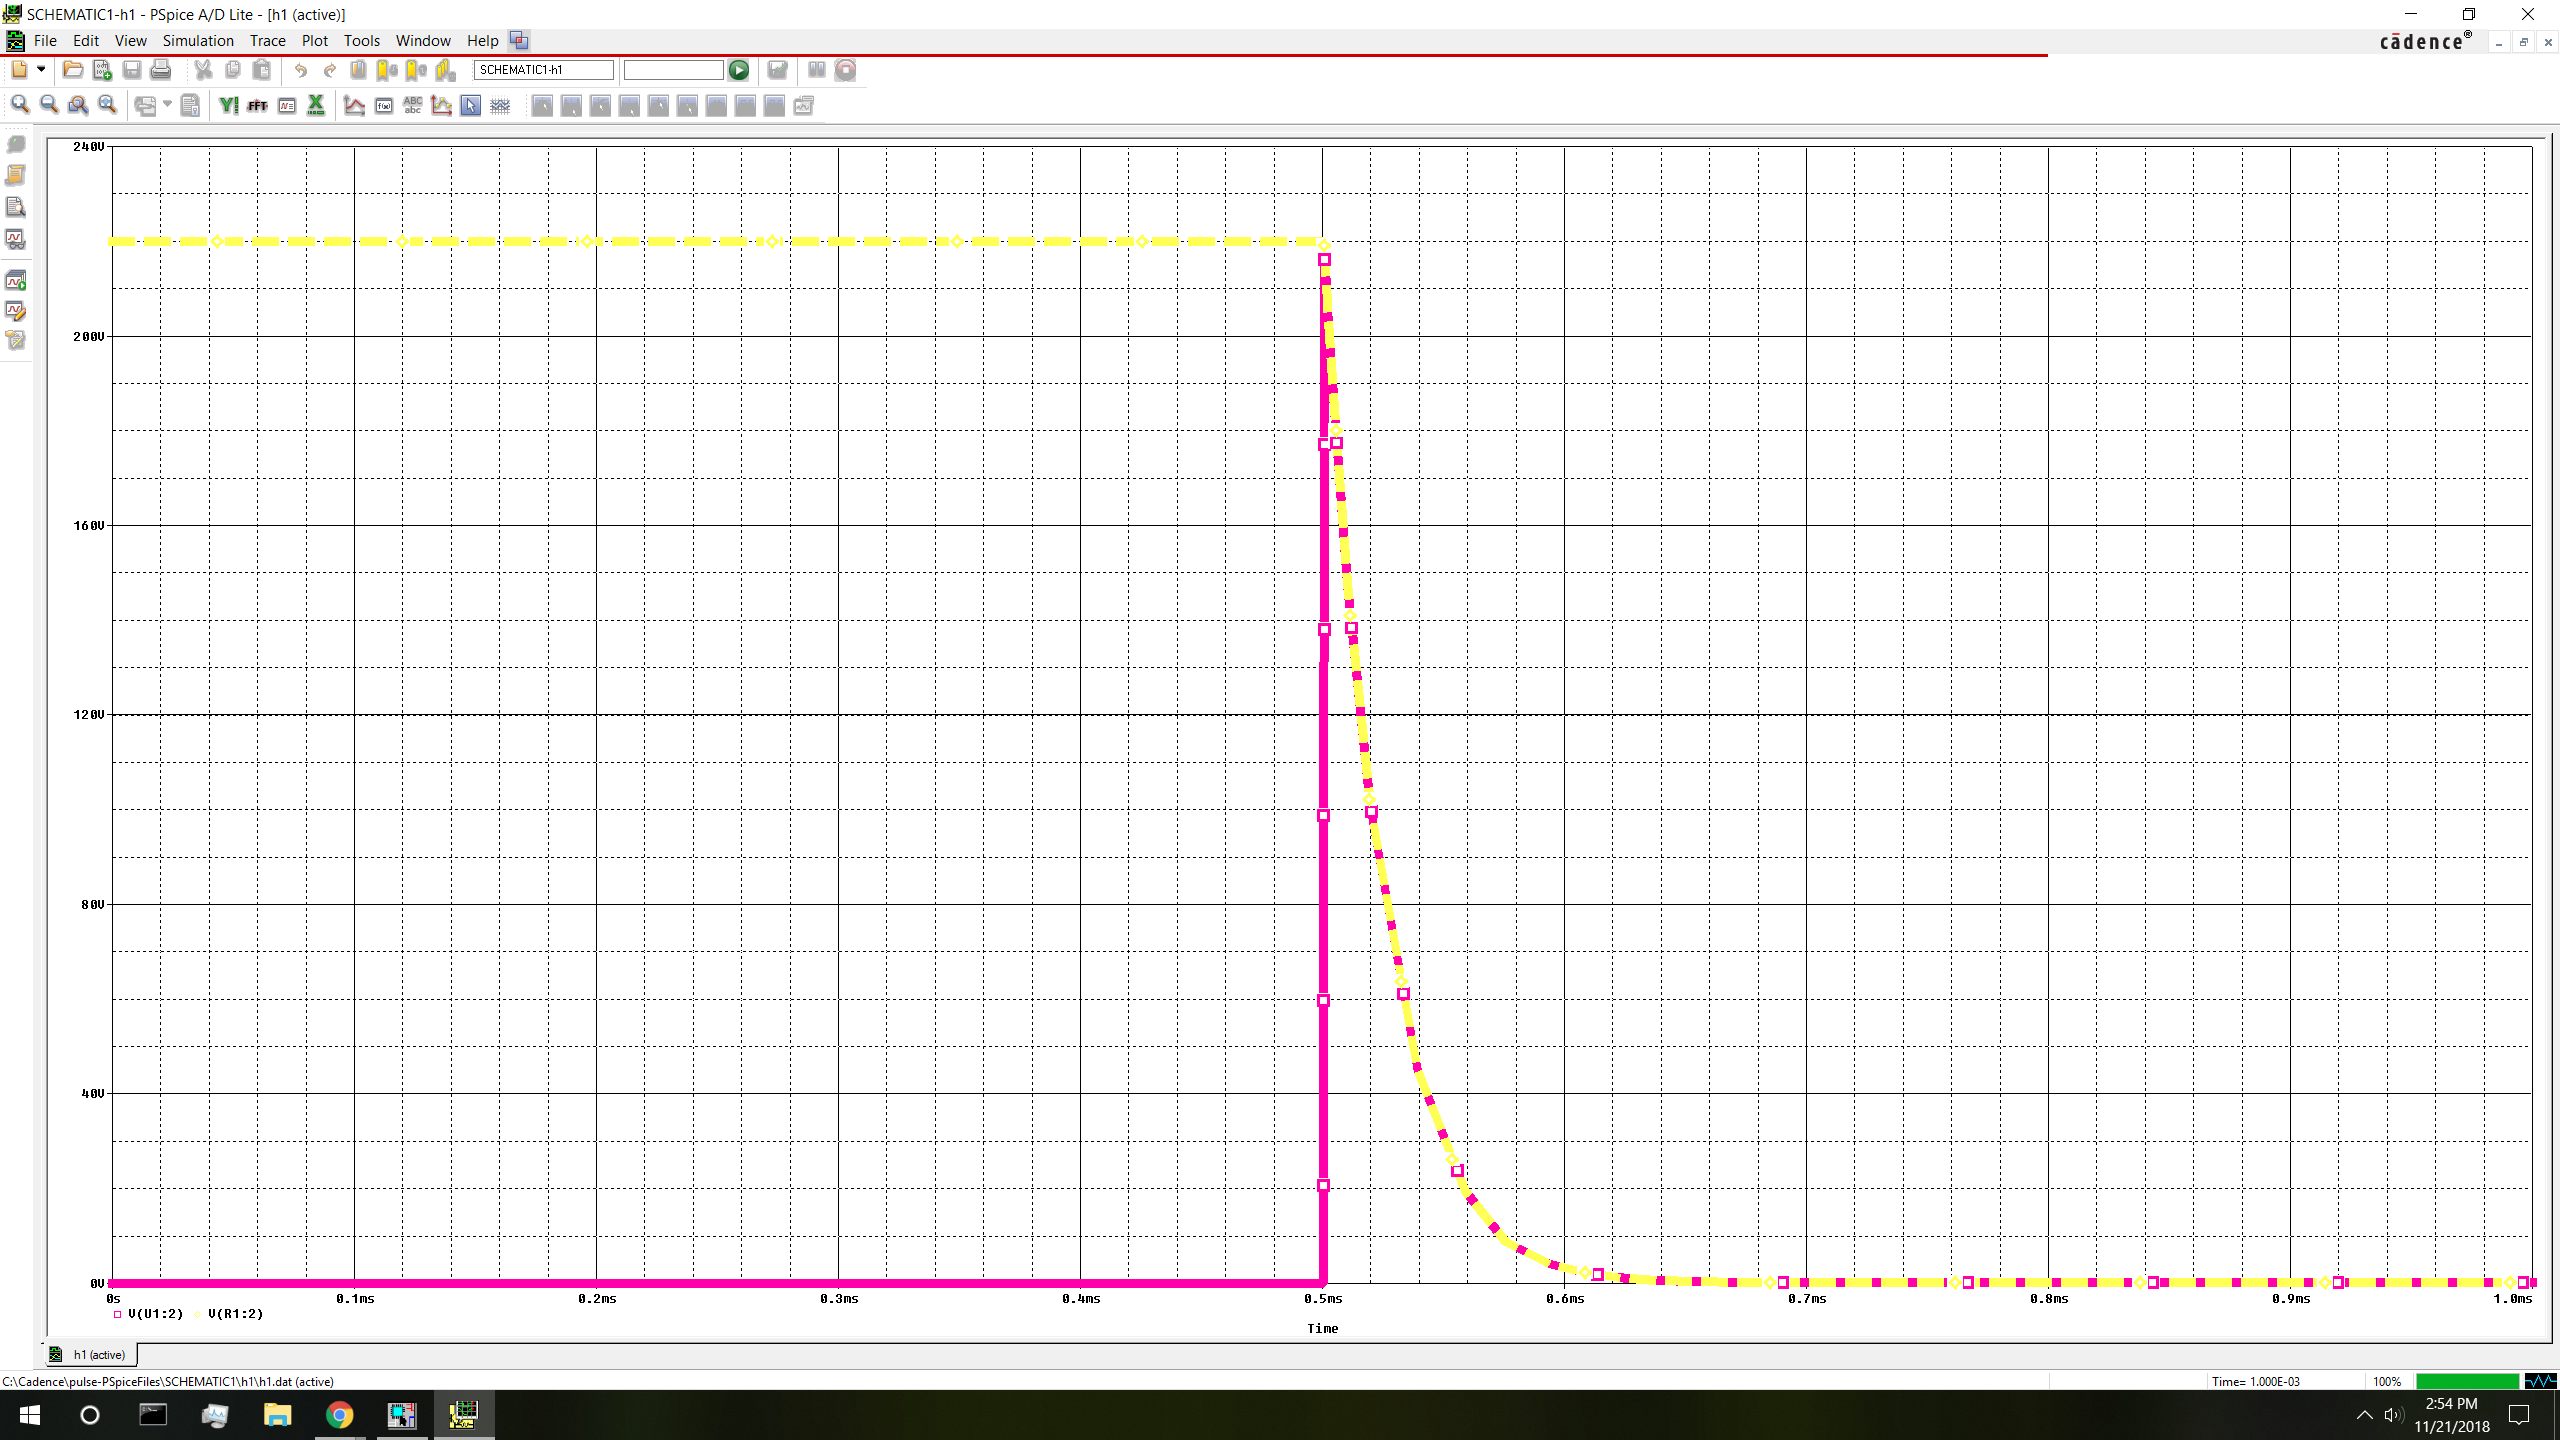Click the sidebar Run simulation waveform icon
This screenshot has width=2560, height=1440.
click(x=15, y=281)
